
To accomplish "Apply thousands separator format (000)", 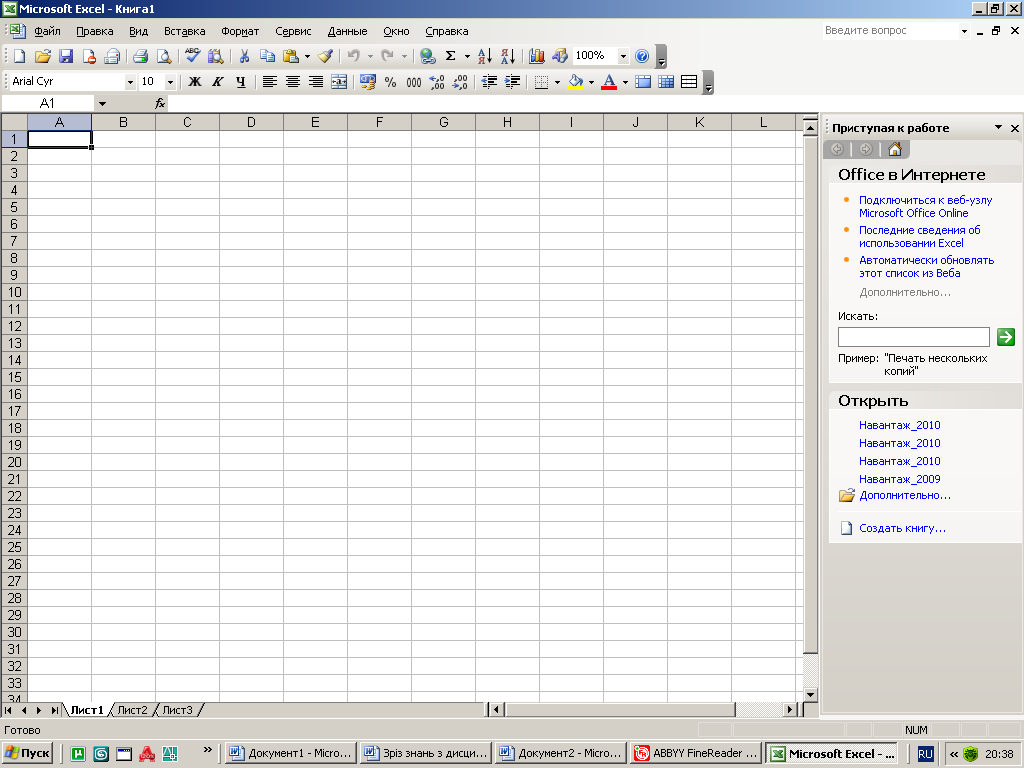I will tap(413, 82).
